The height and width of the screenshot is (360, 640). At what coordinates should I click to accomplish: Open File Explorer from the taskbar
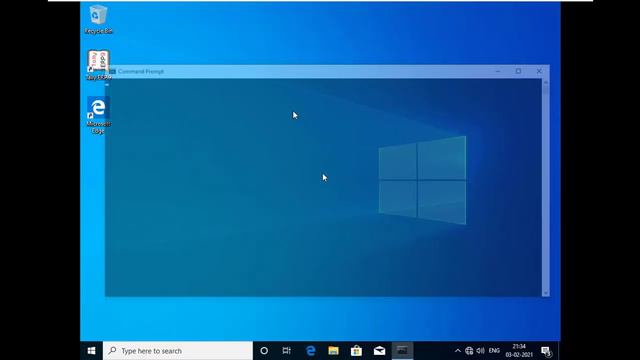(x=333, y=351)
